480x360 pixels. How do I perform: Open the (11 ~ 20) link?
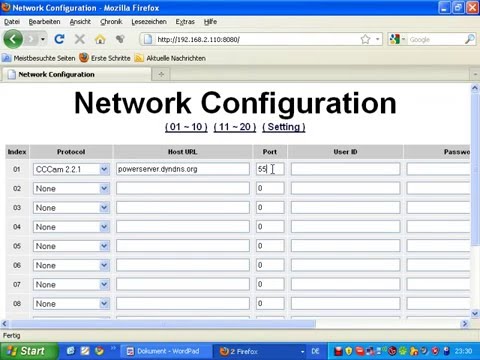pos(235,127)
